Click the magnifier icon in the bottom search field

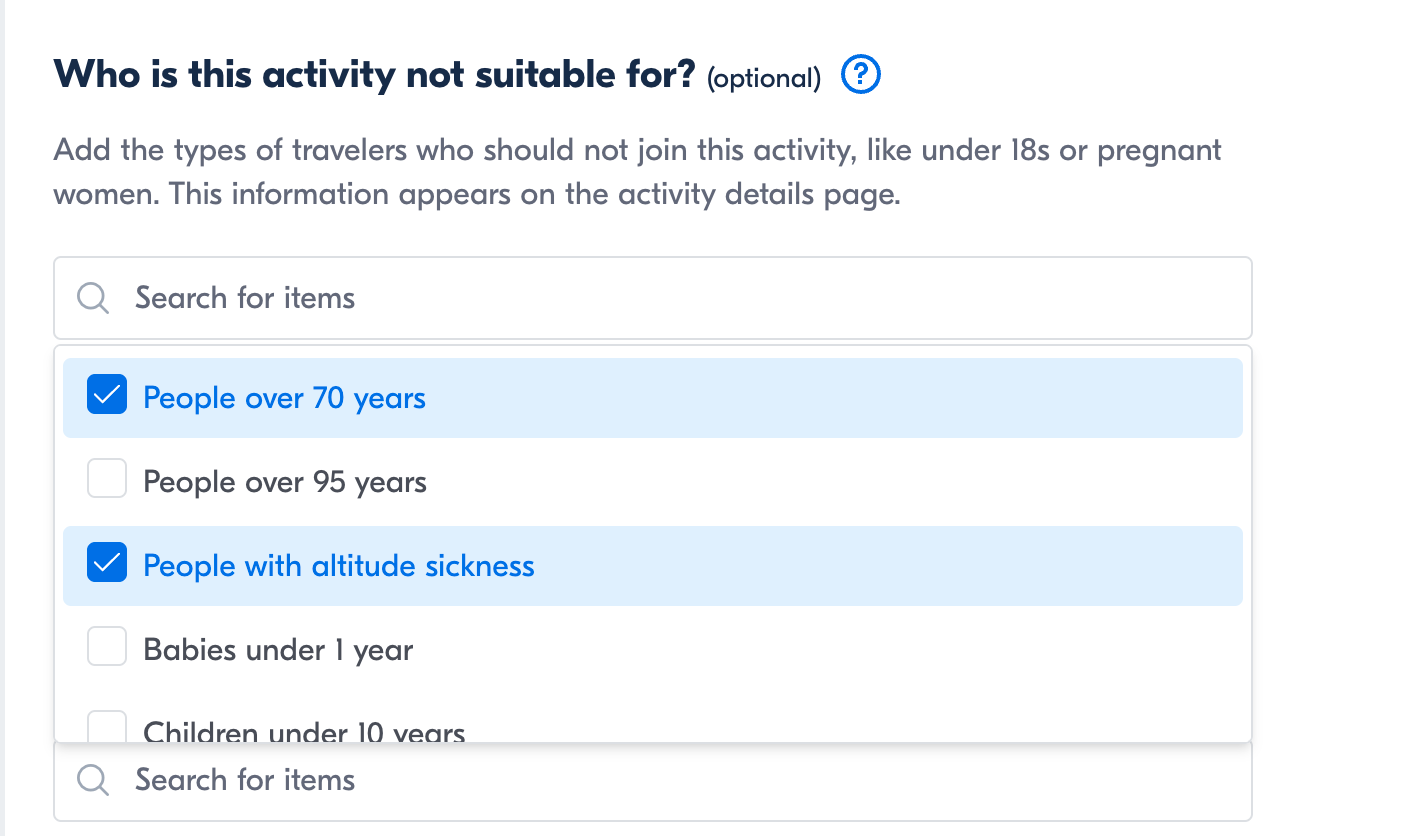93,780
